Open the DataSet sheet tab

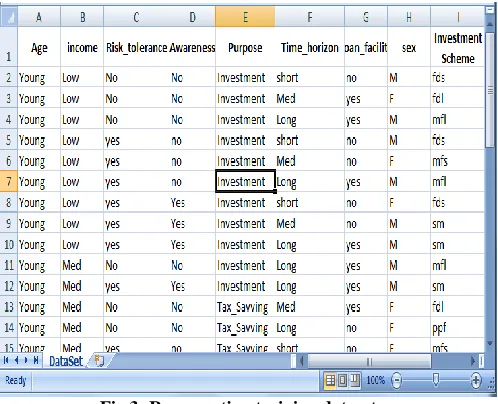coord(66,361)
